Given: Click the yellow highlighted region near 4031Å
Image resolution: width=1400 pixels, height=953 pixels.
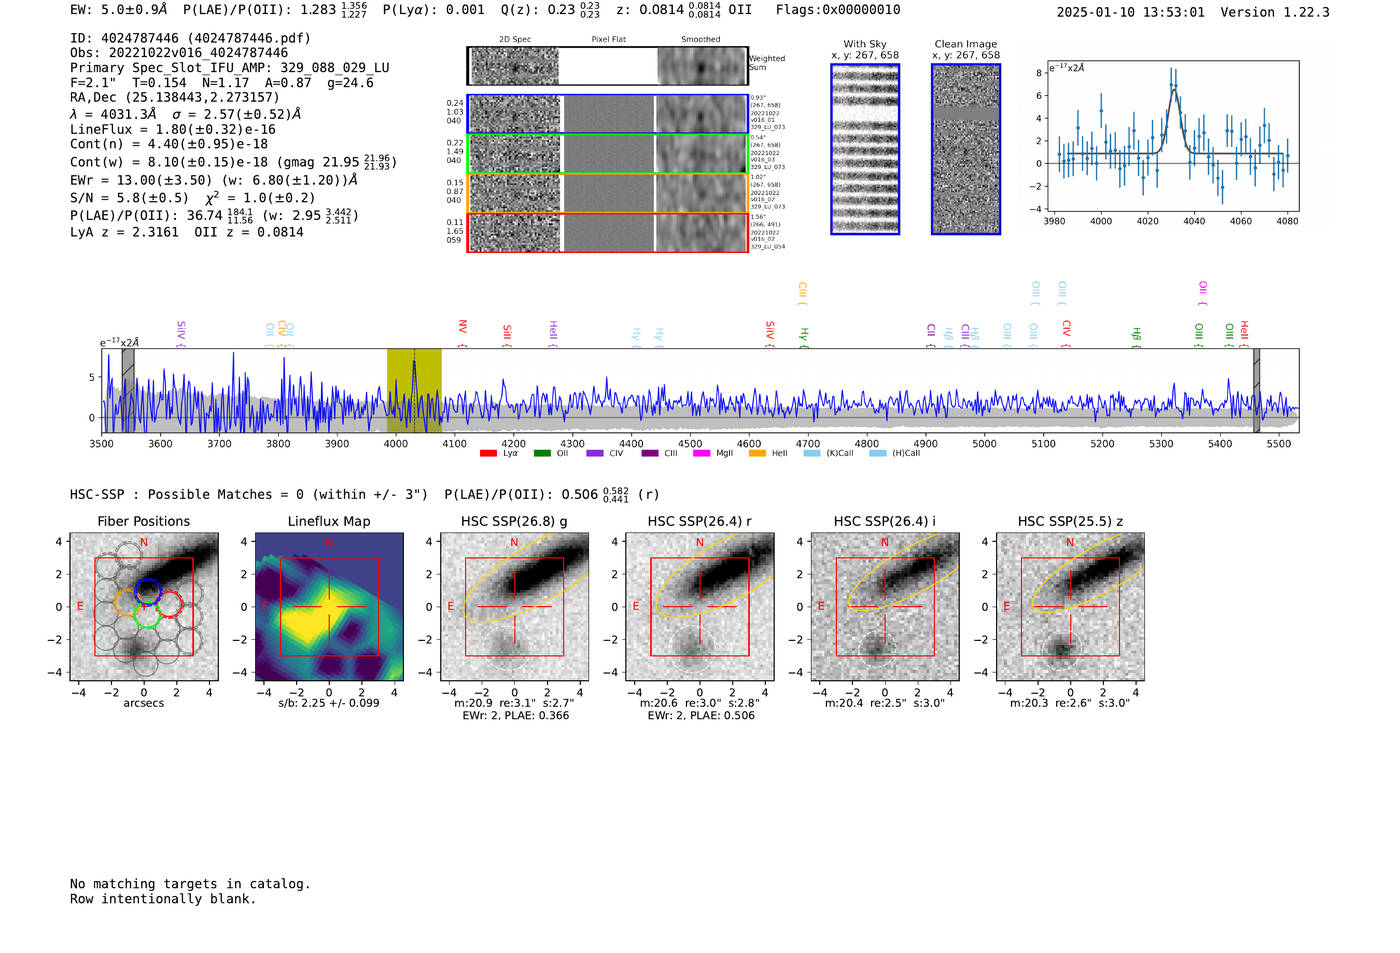Looking at the screenshot, I should pos(414,391).
